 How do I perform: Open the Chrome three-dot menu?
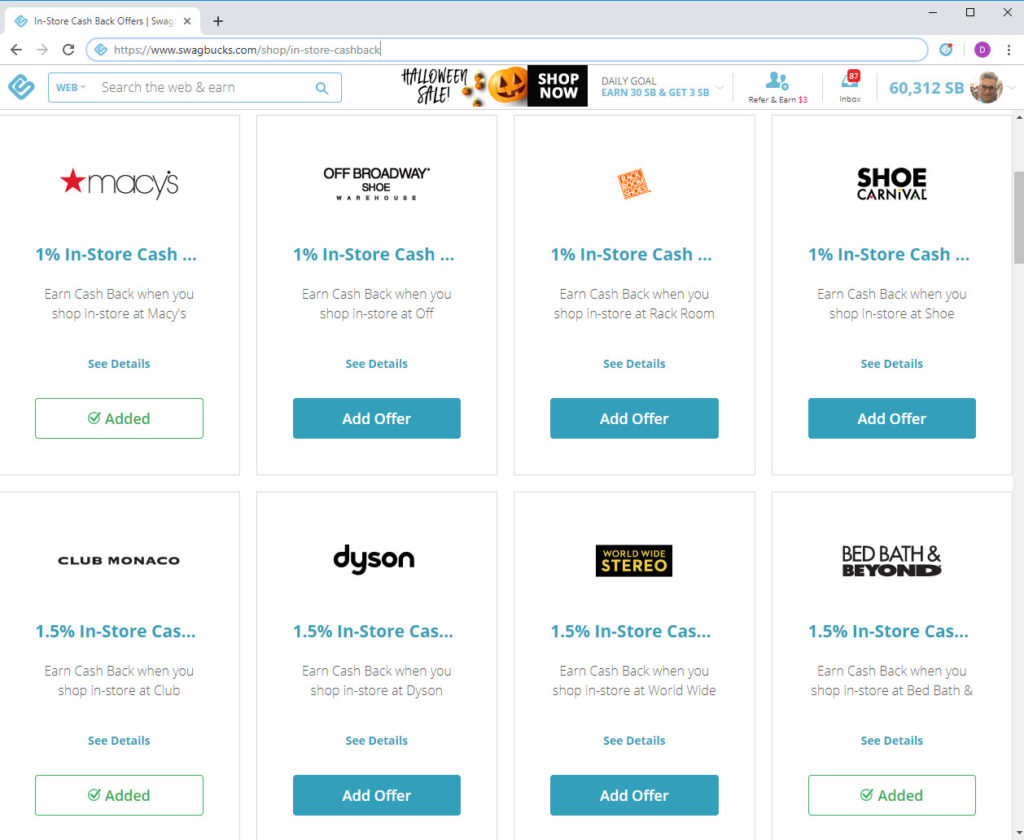click(x=1008, y=50)
